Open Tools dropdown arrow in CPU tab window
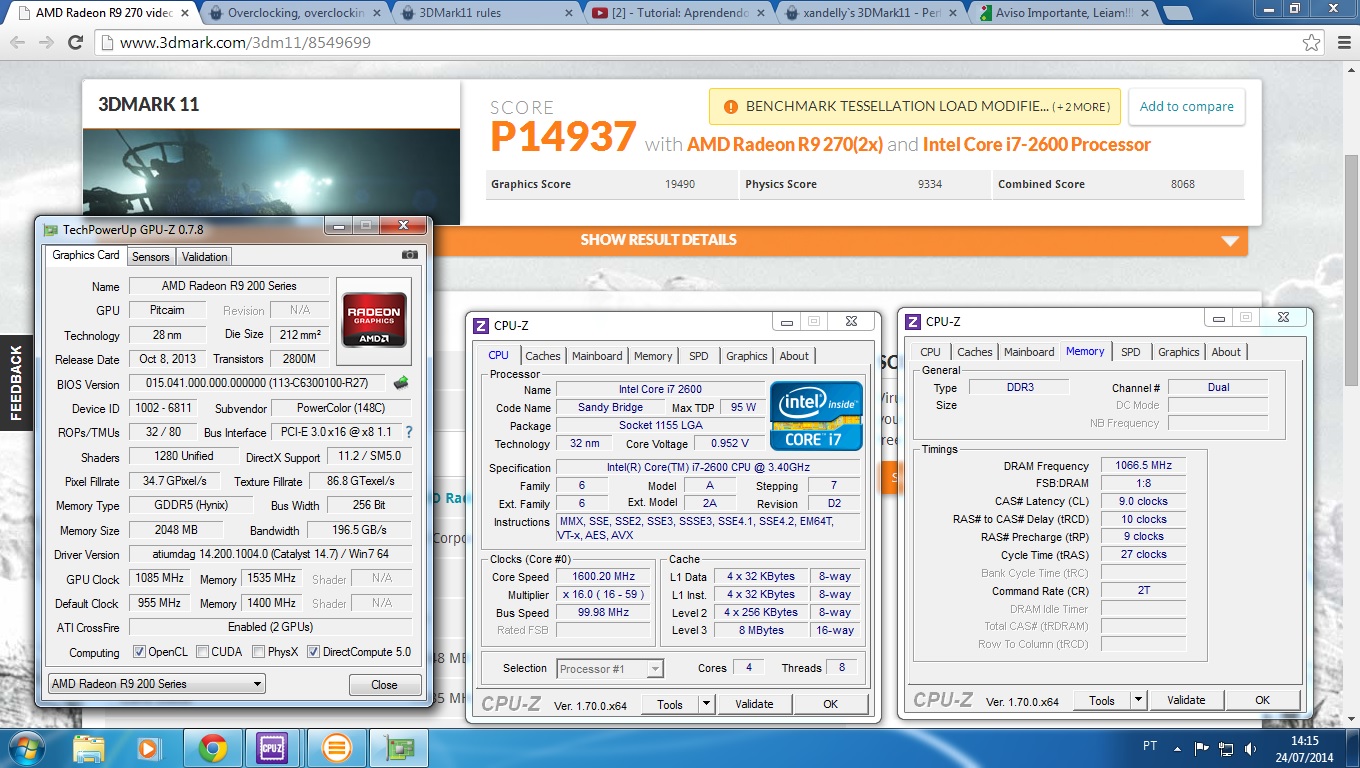The height and width of the screenshot is (768, 1360). pyautogui.click(x=707, y=704)
